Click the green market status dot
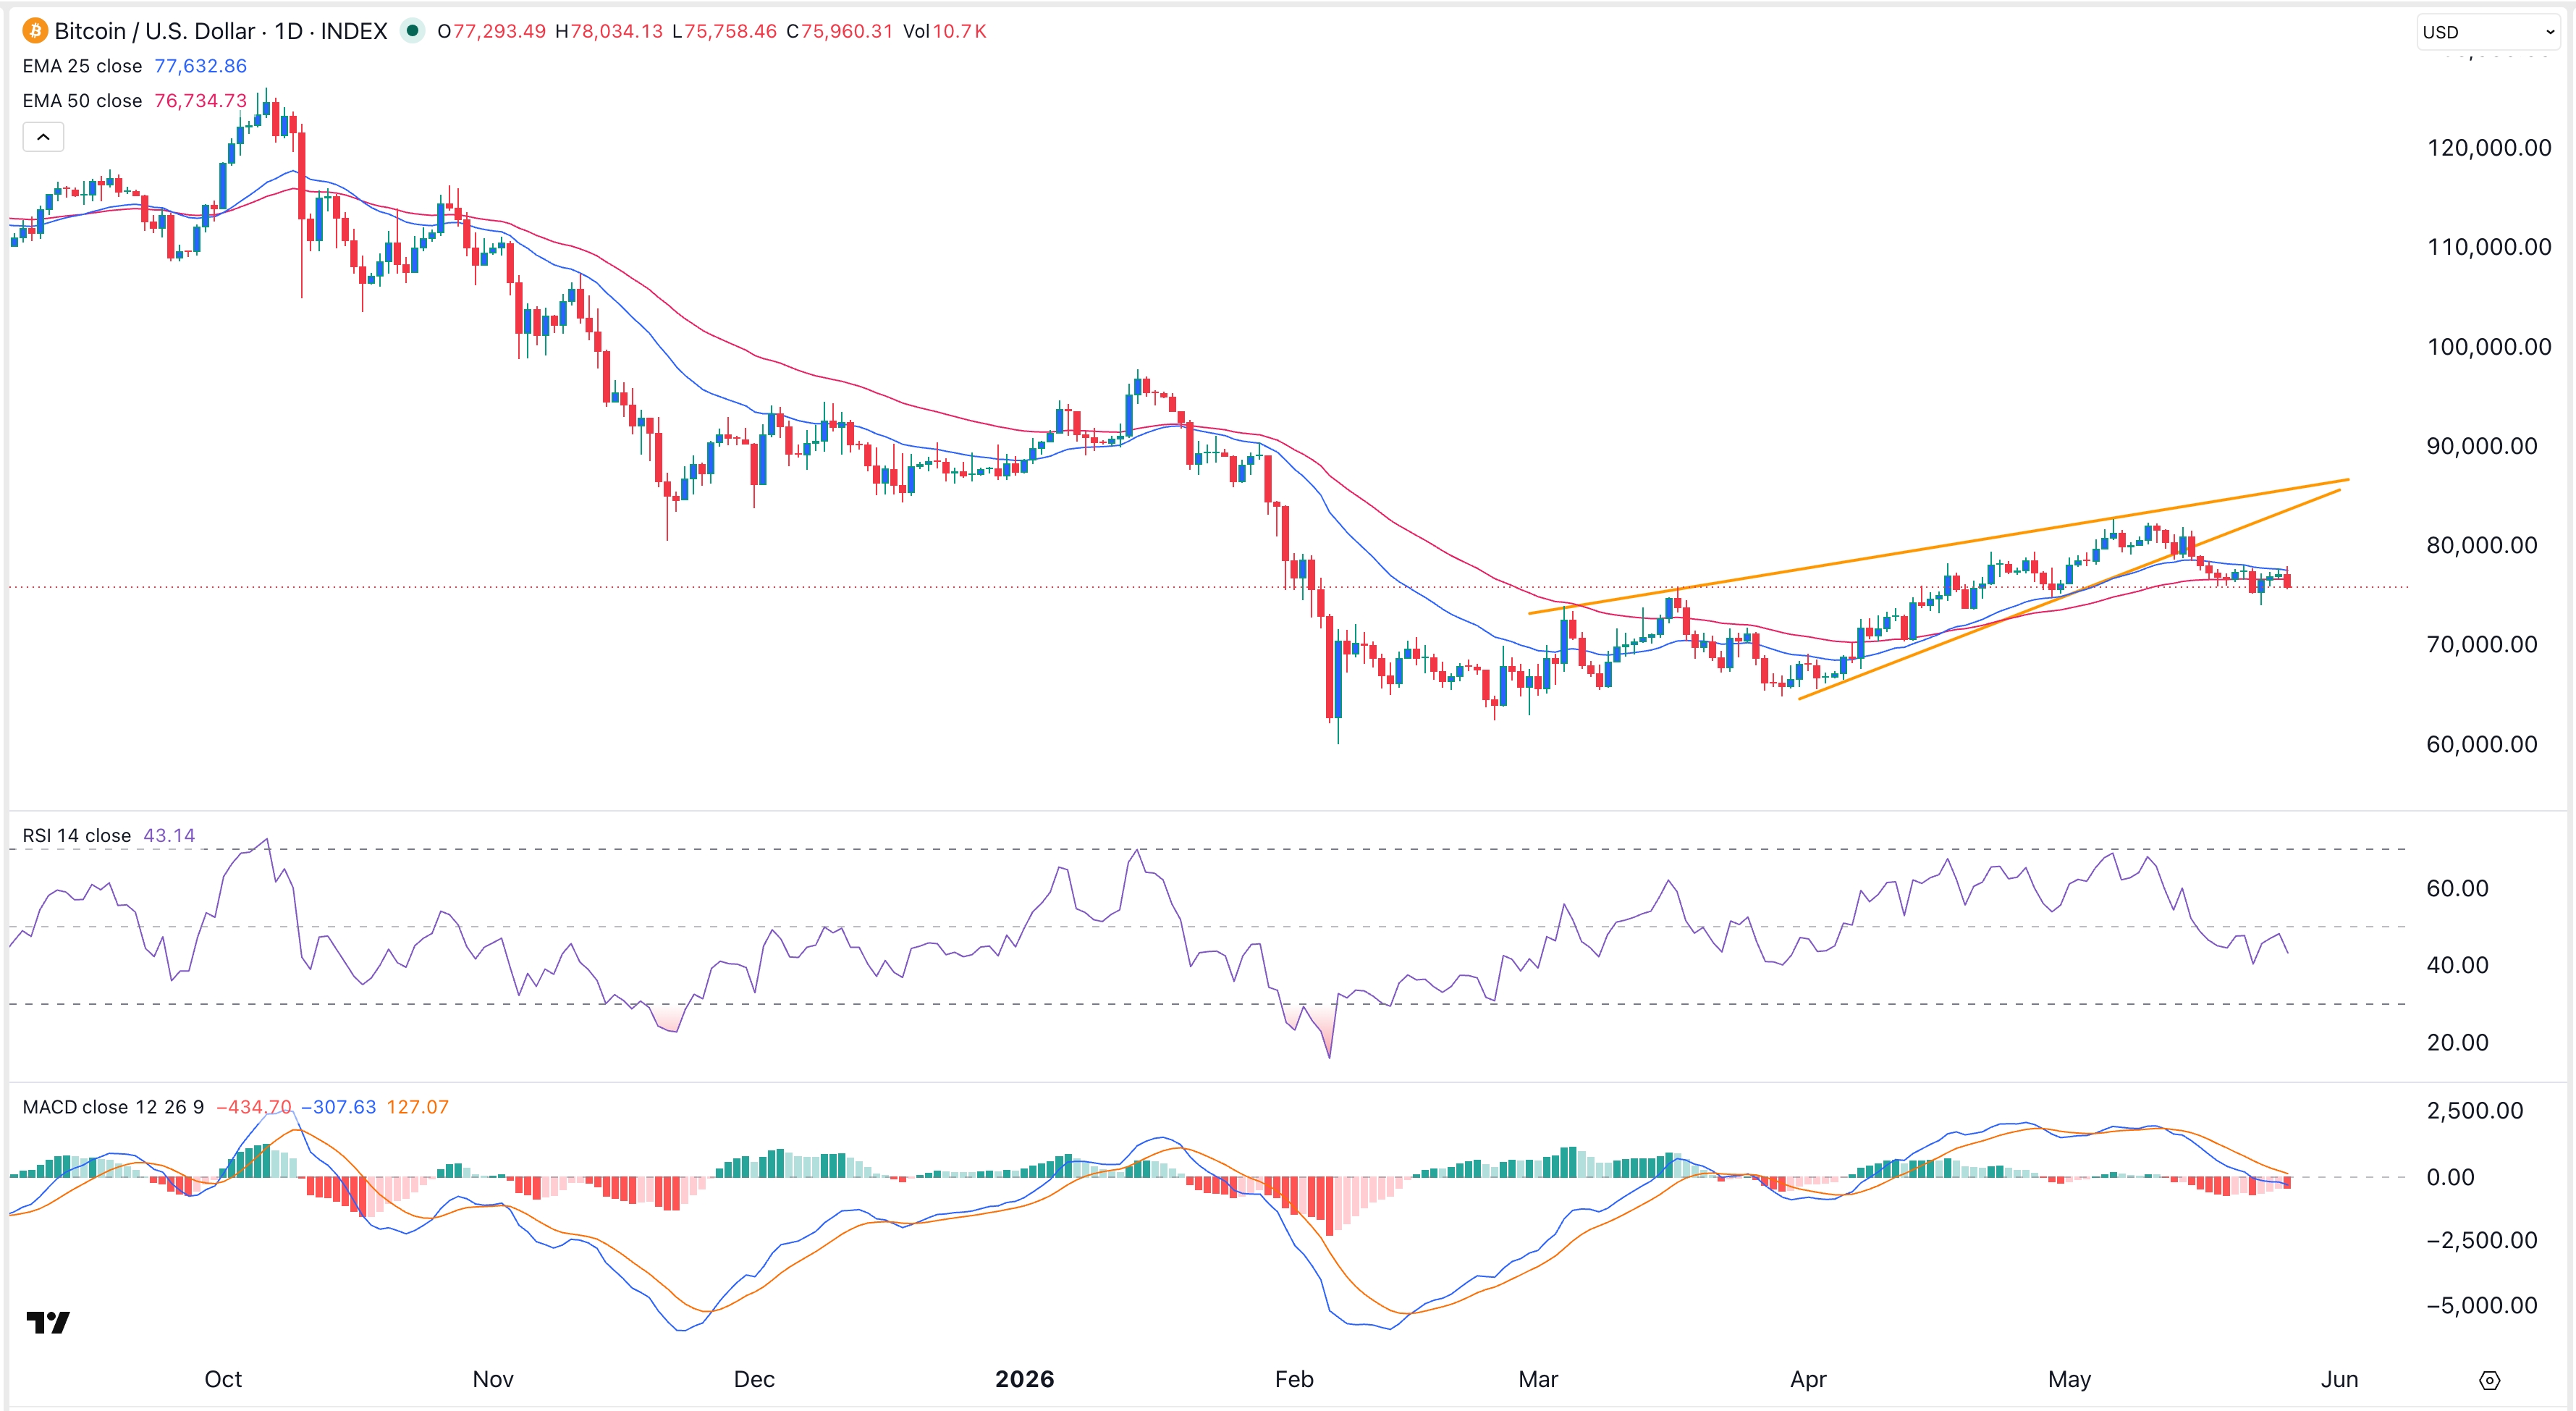The width and height of the screenshot is (2576, 1411). click(412, 31)
